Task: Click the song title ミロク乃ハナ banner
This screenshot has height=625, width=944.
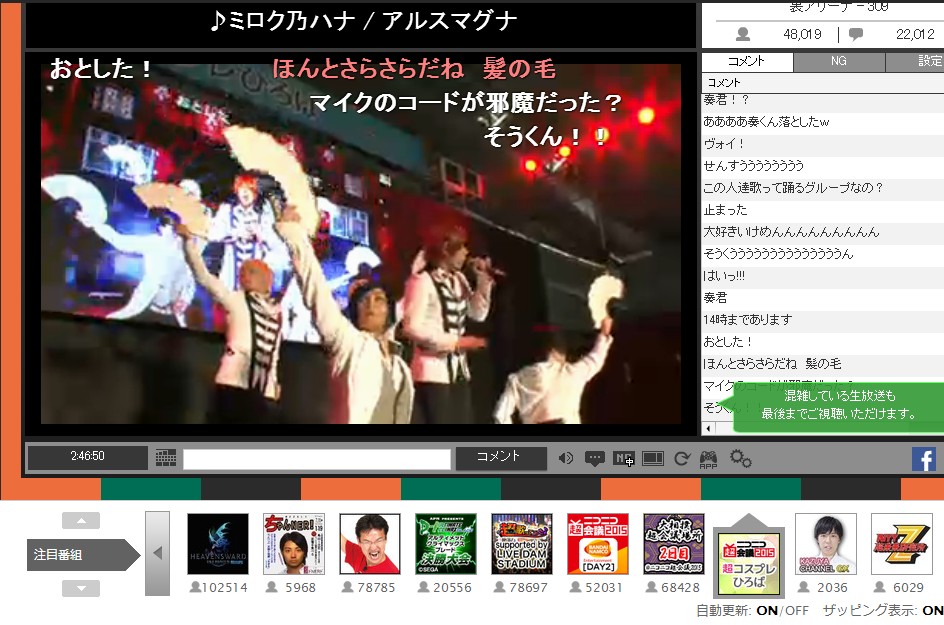Action: click(x=363, y=21)
